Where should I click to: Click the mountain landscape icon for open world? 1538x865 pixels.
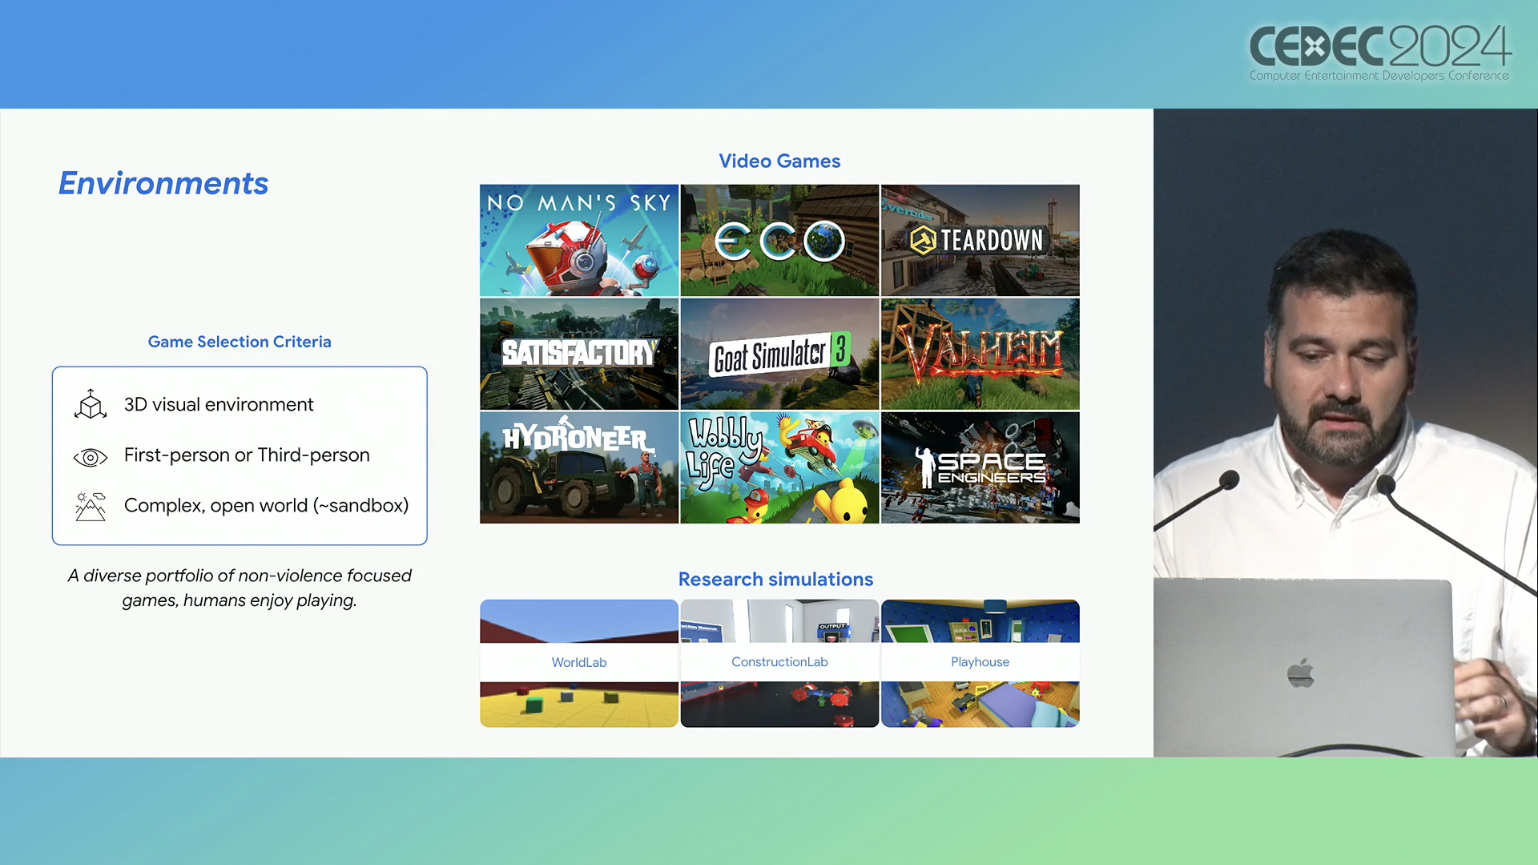tap(90, 506)
